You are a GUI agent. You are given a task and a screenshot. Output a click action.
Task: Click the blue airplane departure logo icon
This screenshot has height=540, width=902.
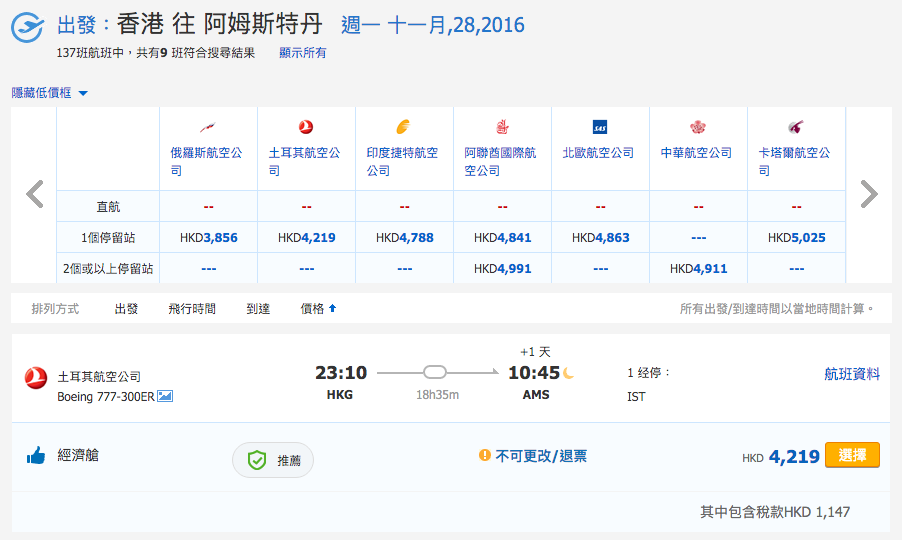pyautogui.click(x=27, y=26)
